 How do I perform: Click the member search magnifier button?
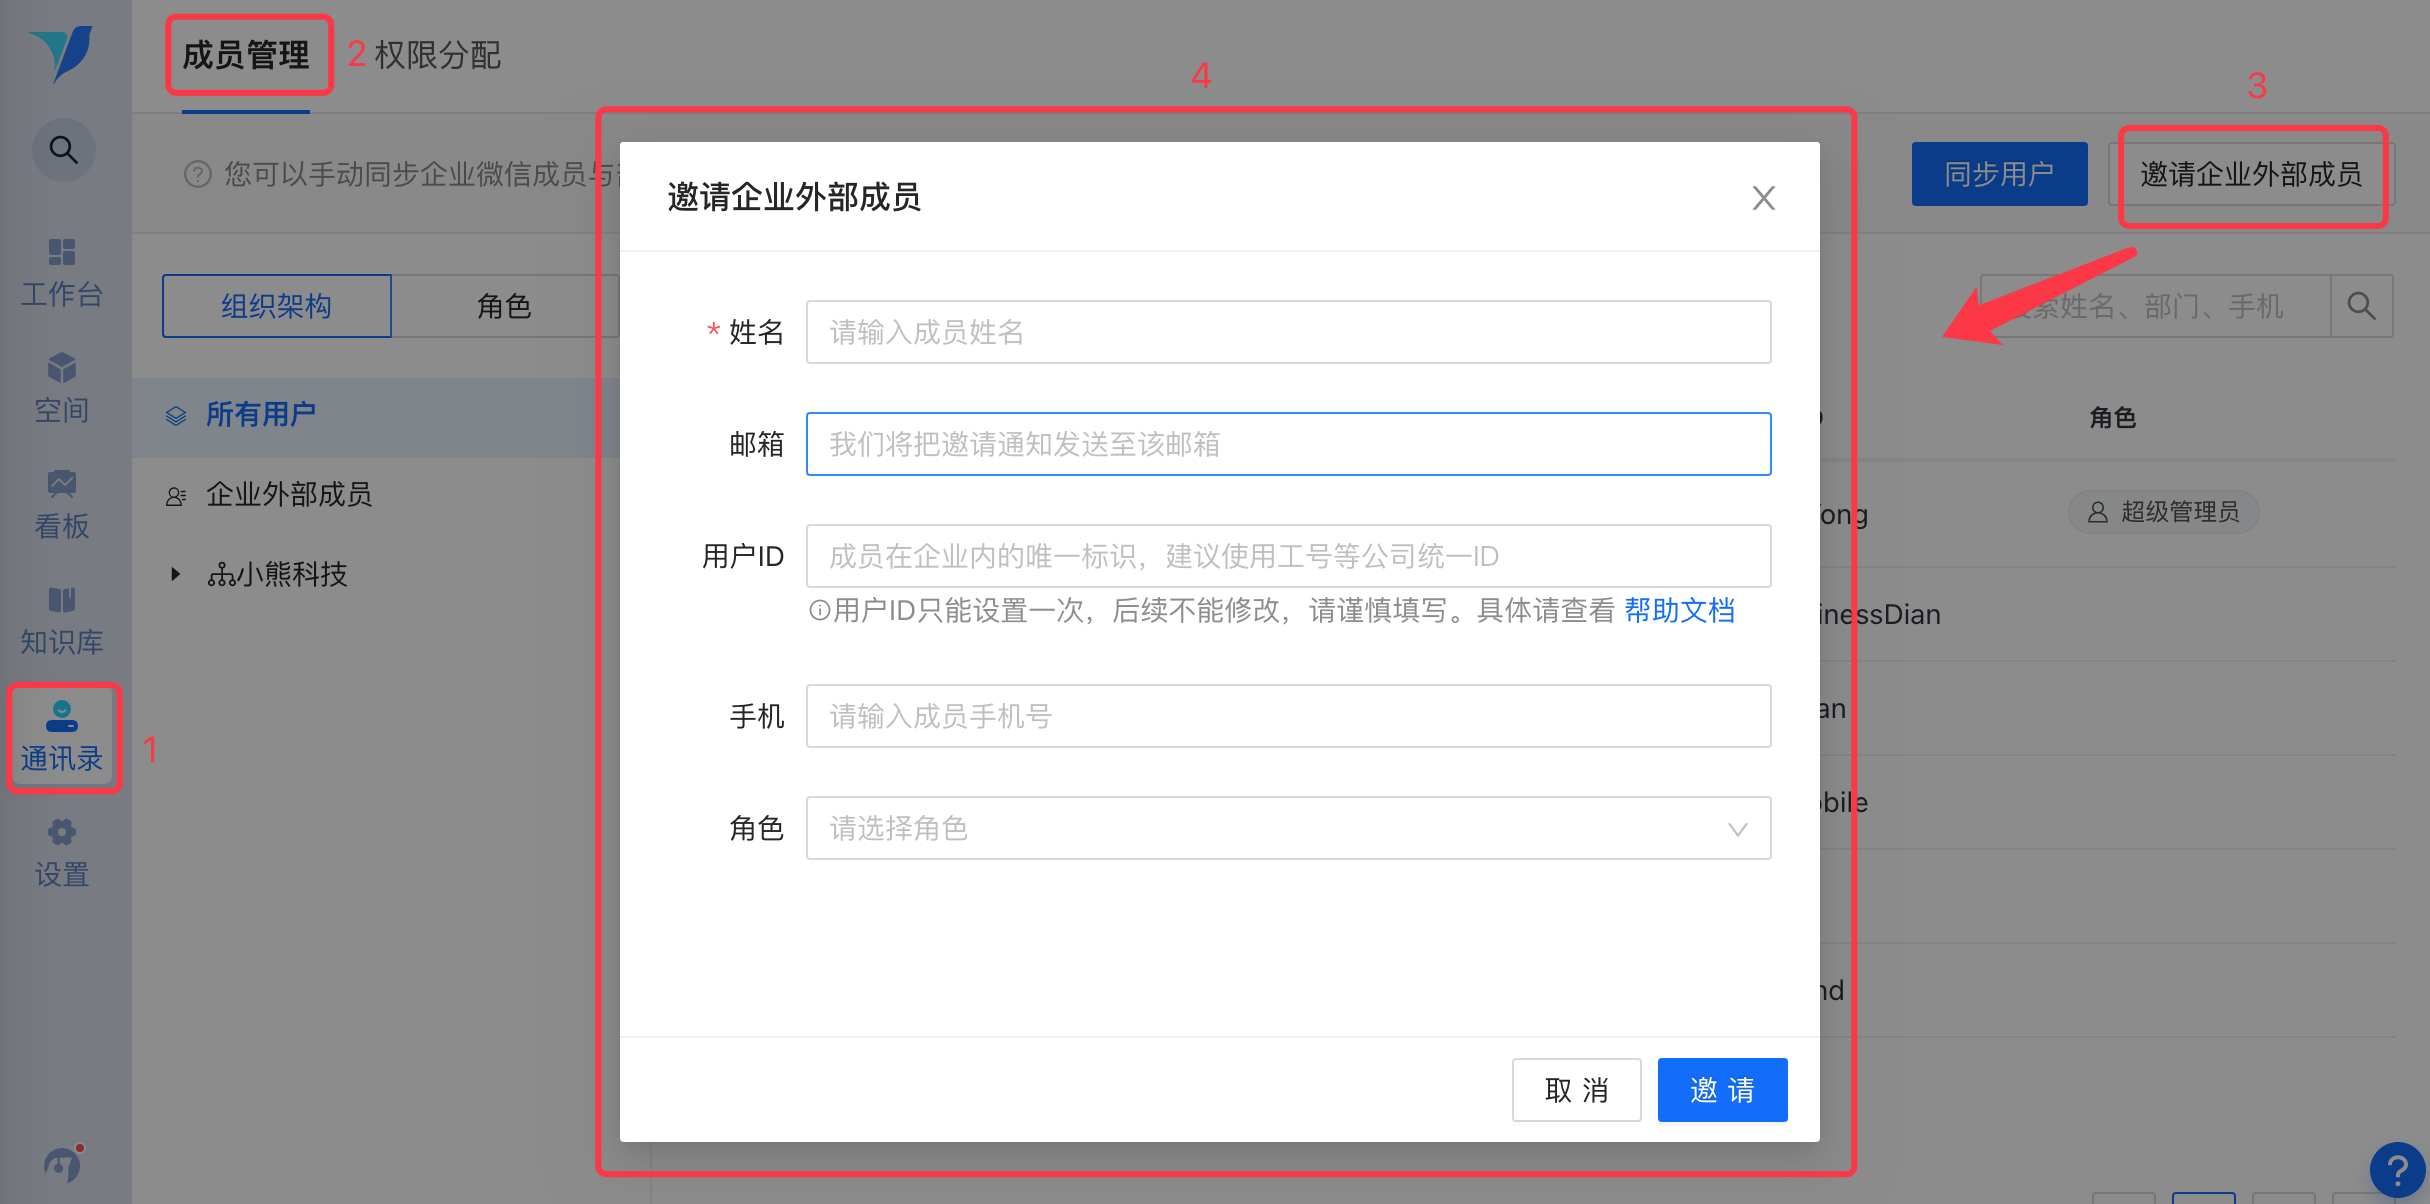click(2361, 306)
